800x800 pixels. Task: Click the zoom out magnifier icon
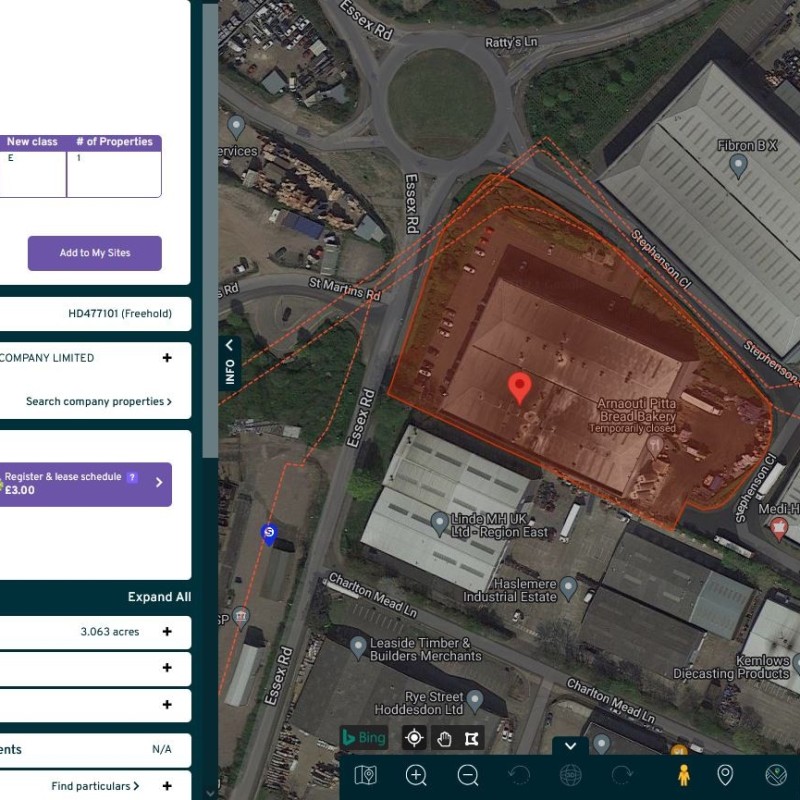[468, 775]
